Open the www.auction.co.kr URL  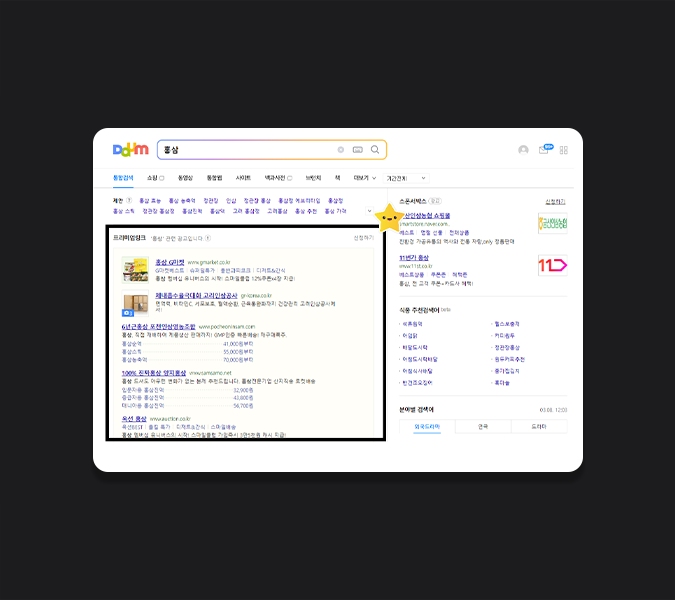[x=170, y=419]
